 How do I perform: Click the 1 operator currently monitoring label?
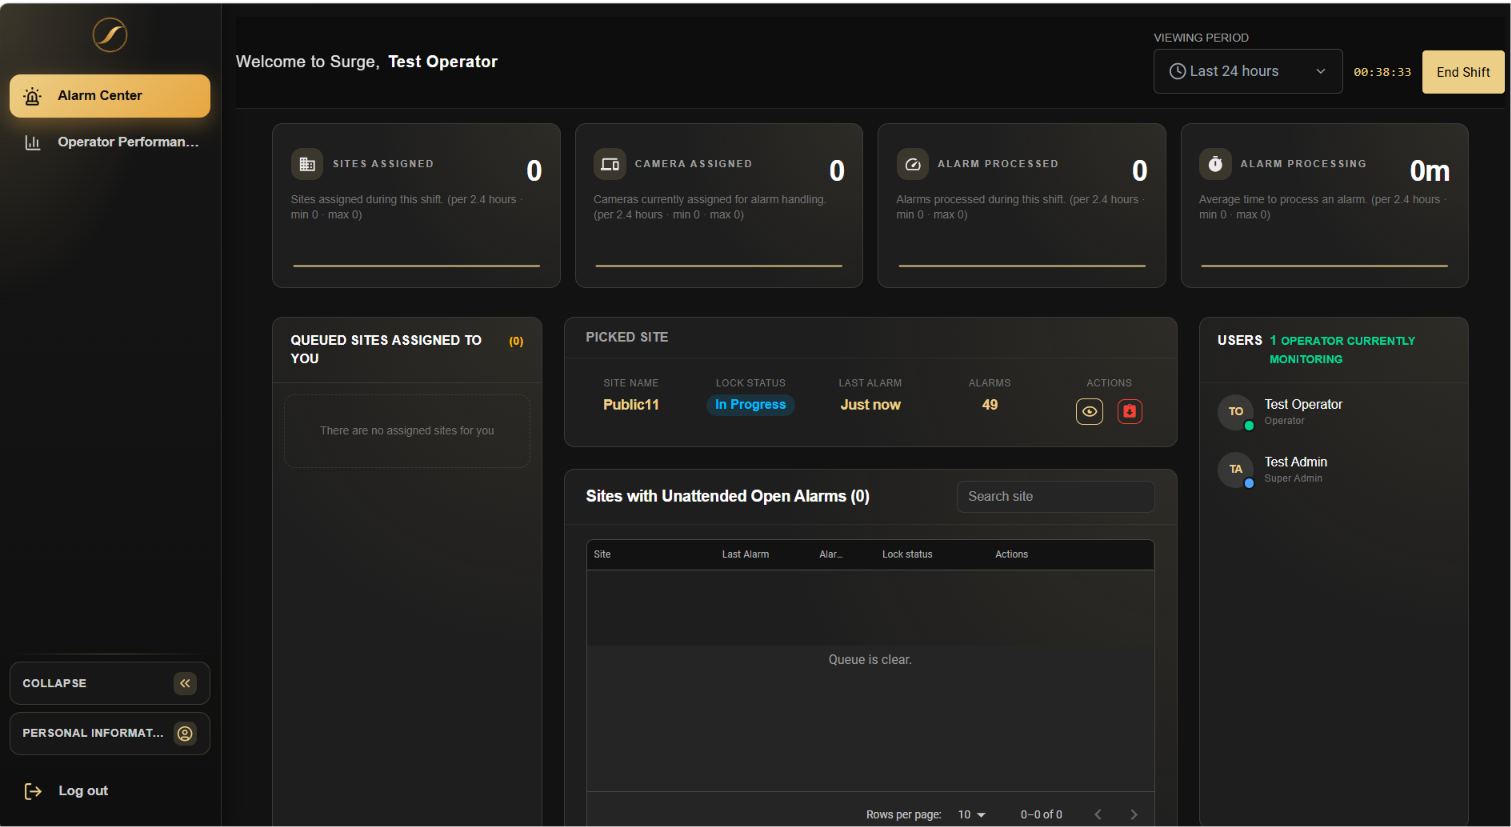coord(1342,350)
